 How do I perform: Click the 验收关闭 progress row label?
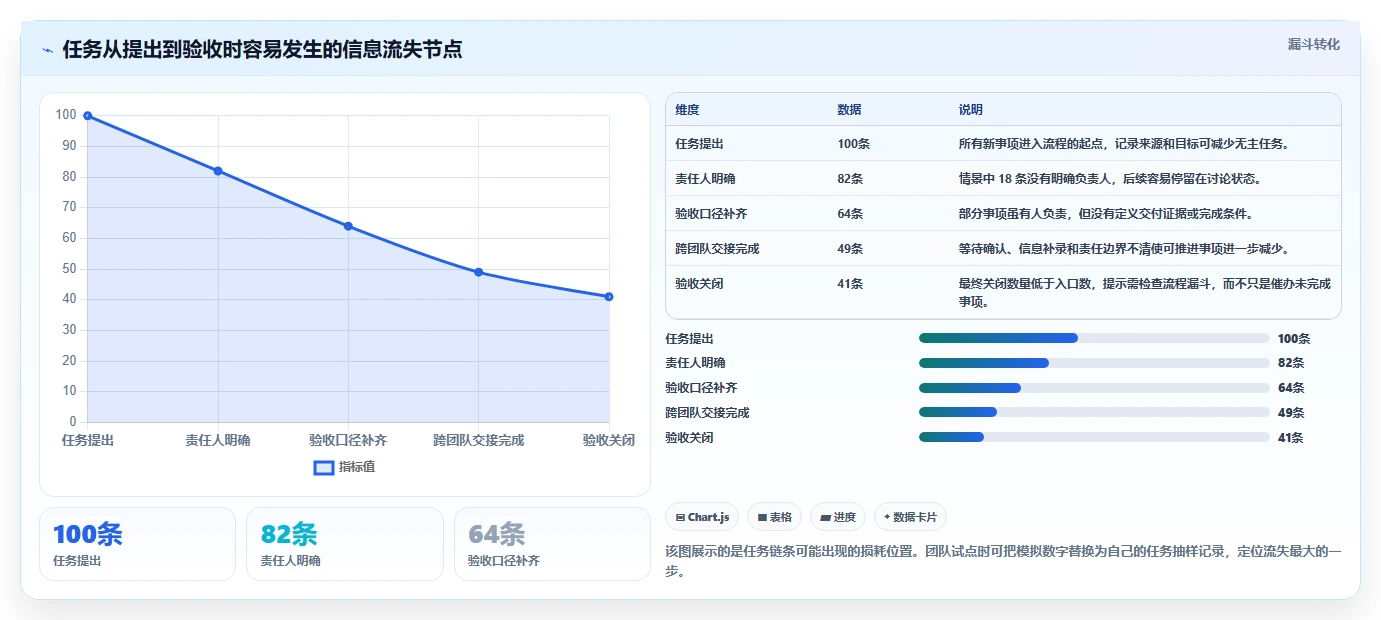pyautogui.click(x=690, y=438)
